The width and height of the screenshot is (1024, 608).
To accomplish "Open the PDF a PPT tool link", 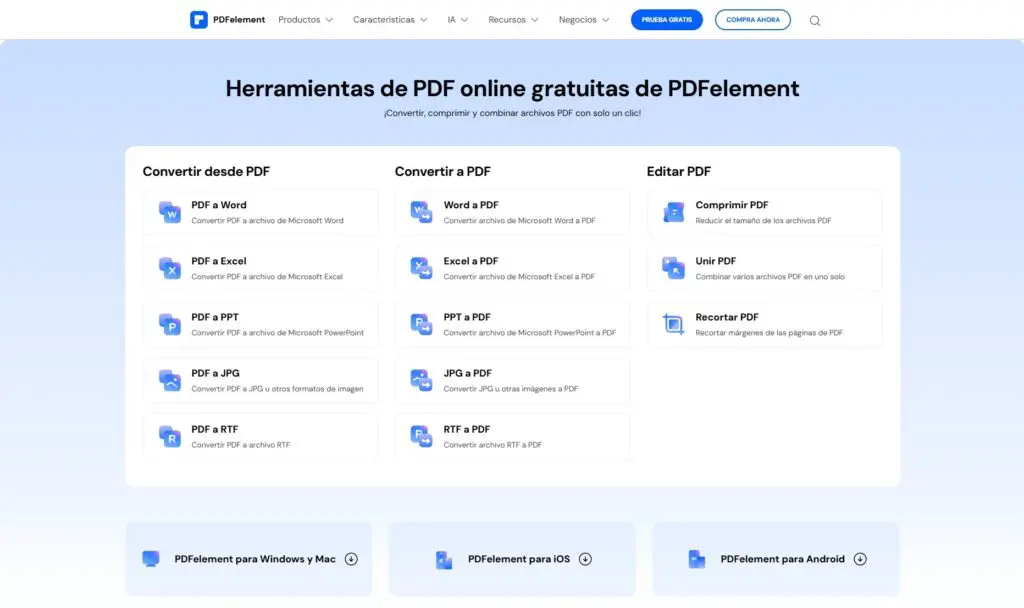I will tap(260, 324).
